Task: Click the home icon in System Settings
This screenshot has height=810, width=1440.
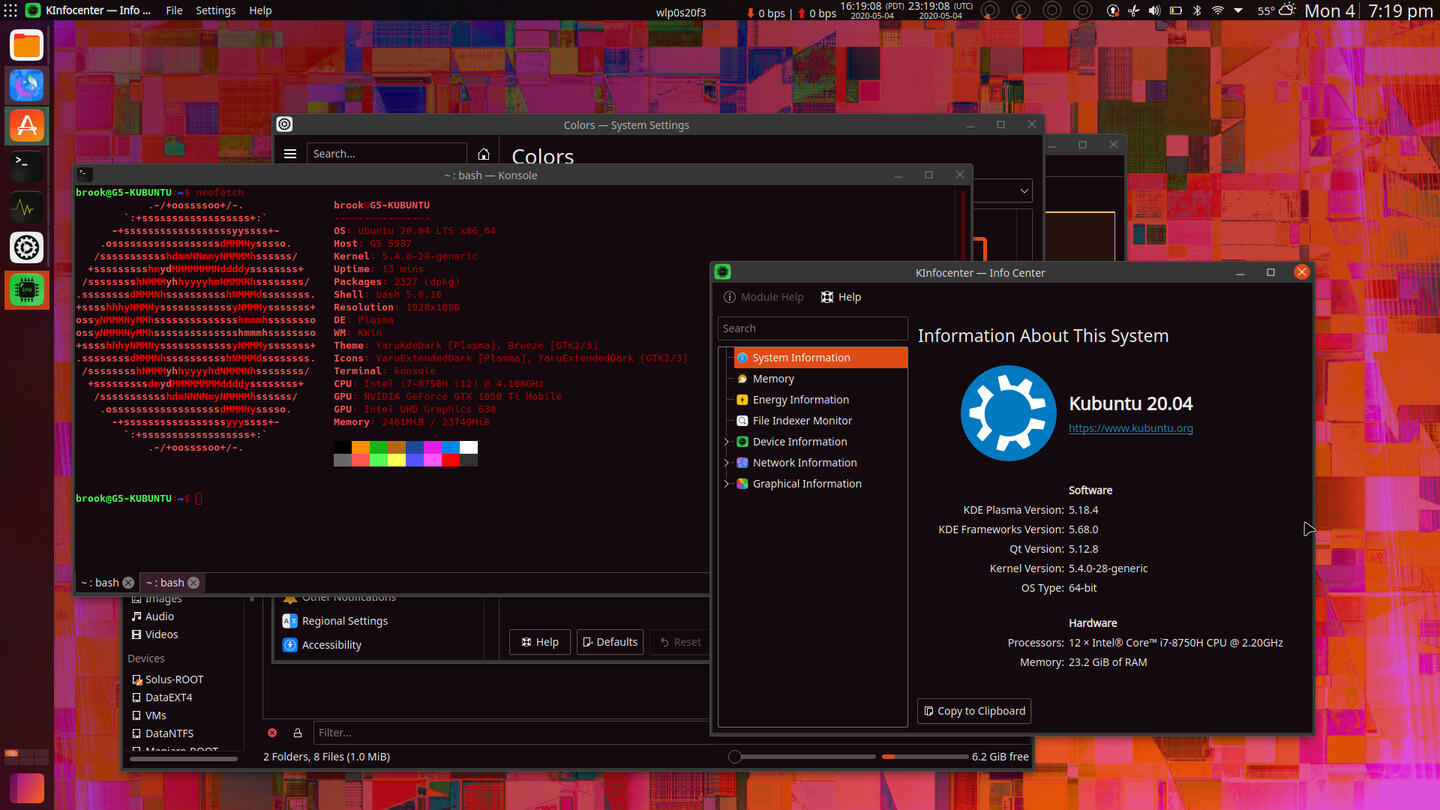Action: pos(484,154)
